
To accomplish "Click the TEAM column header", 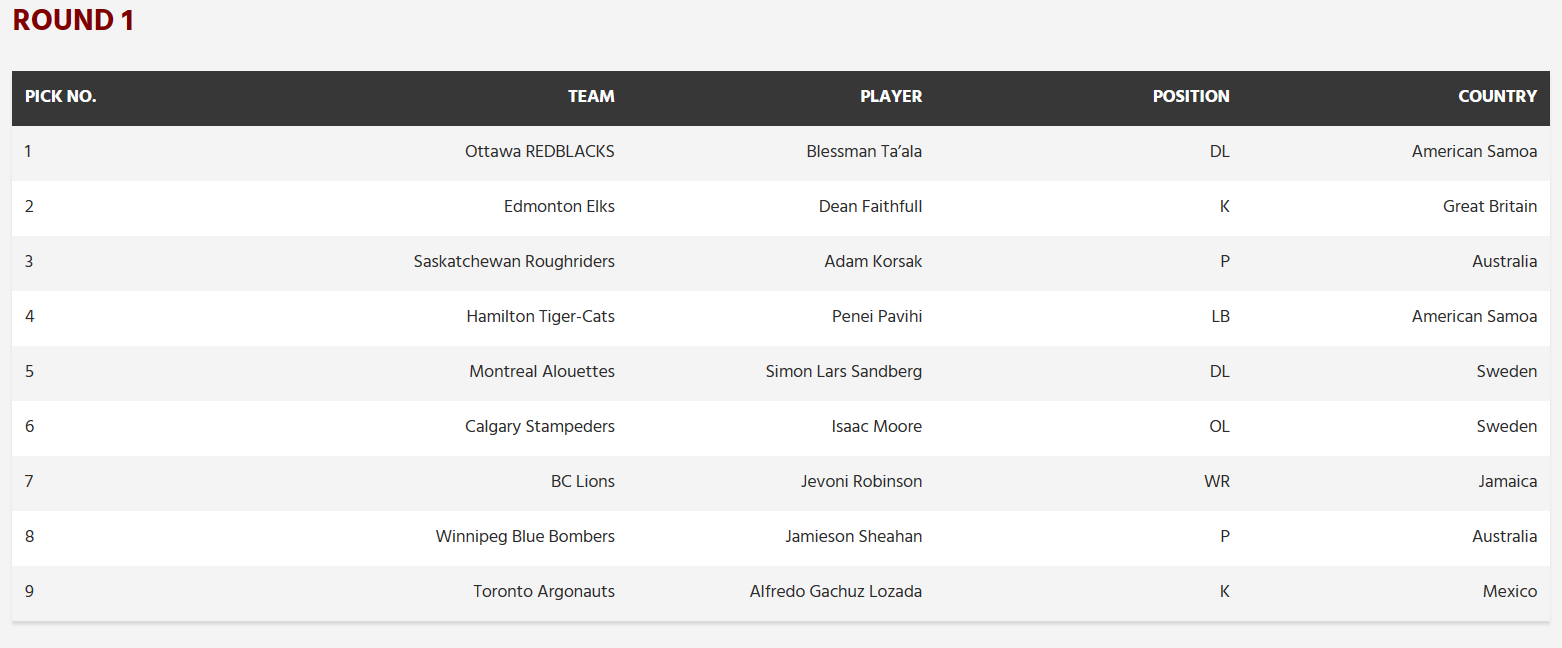I will (x=591, y=97).
